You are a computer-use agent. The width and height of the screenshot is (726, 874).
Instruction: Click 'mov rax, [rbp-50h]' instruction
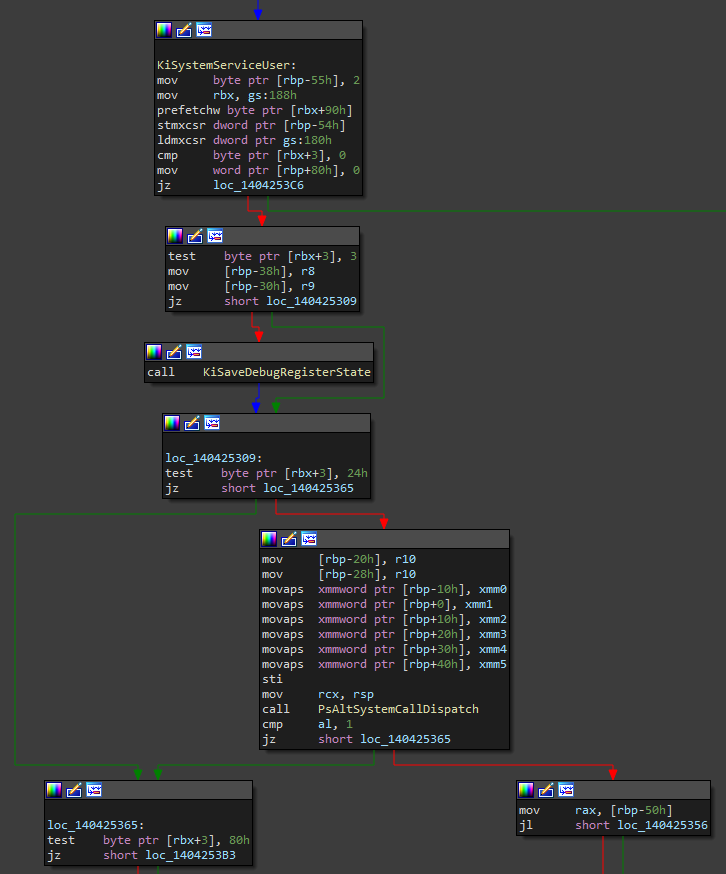[x=596, y=810]
